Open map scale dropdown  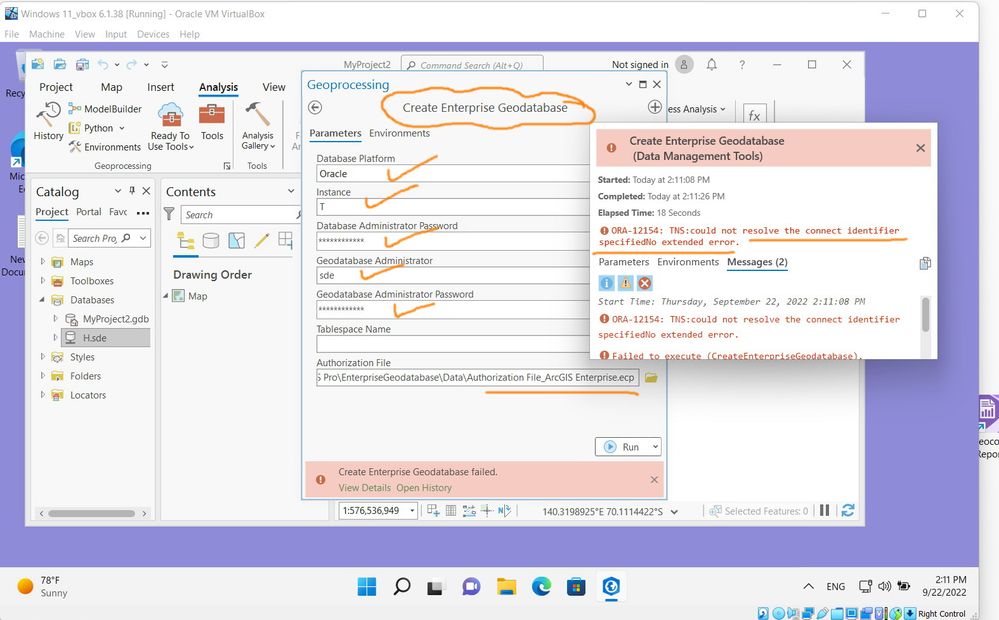tap(412, 510)
